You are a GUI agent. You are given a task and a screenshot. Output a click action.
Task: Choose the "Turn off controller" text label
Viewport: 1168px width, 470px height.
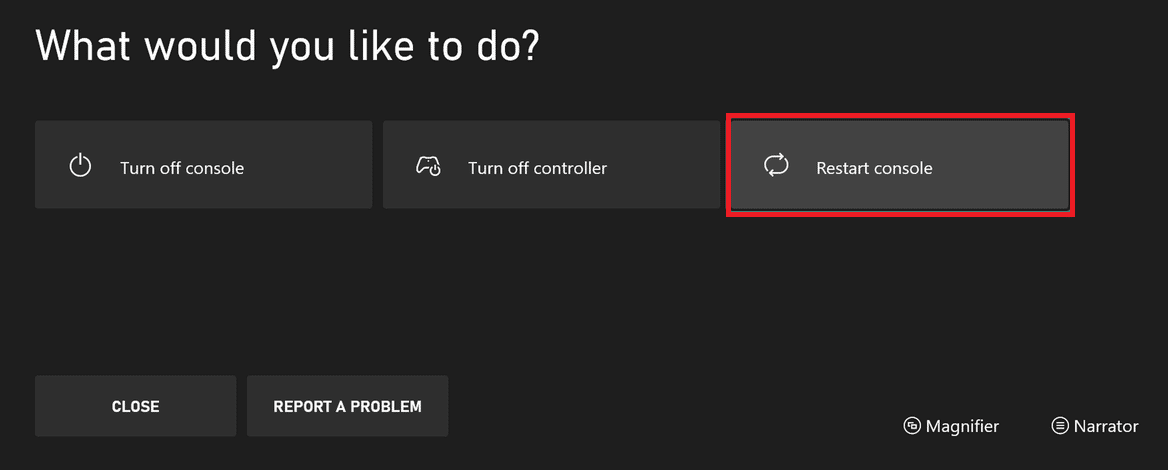pyautogui.click(x=537, y=168)
